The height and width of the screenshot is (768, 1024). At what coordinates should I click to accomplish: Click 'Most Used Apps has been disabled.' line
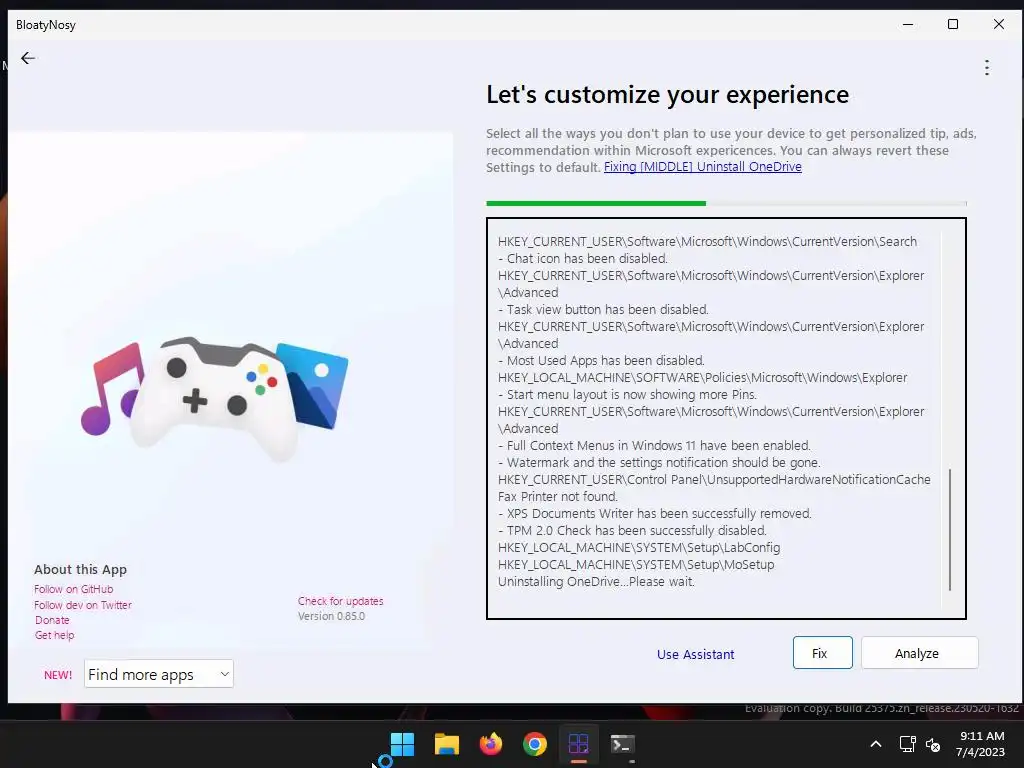pyautogui.click(x=601, y=360)
